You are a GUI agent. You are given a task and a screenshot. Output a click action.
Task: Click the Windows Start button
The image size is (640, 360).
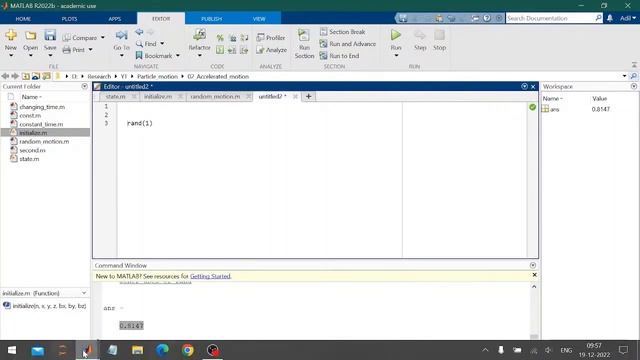click(x=12, y=350)
